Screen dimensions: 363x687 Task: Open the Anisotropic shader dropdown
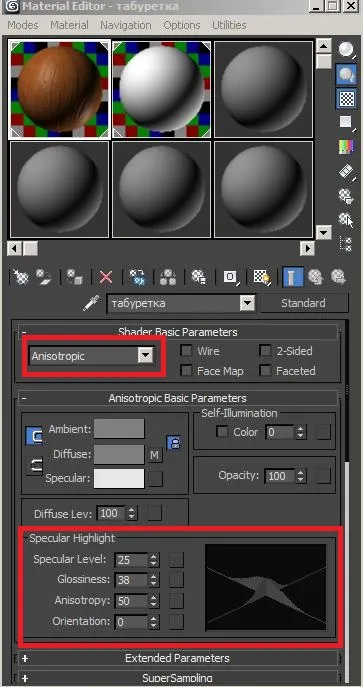(x=92, y=356)
